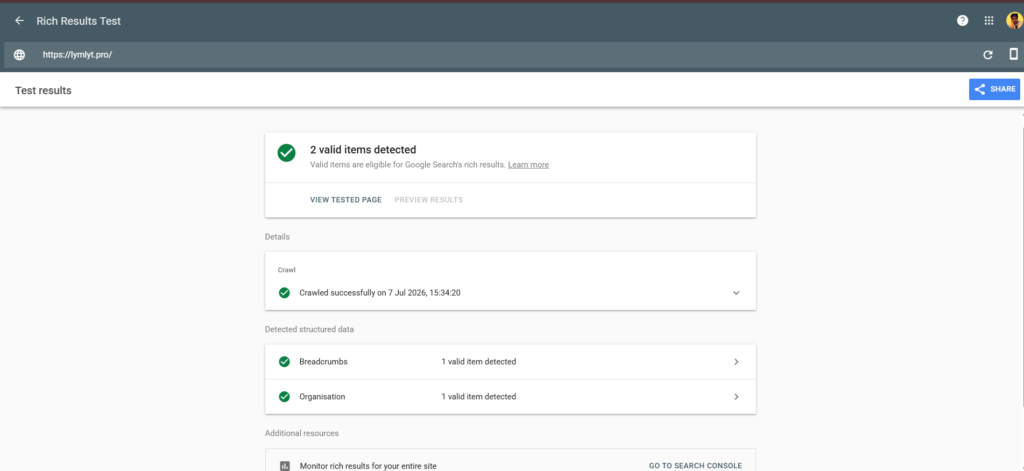Click the smartphone device icon
Image resolution: width=1024 pixels, height=471 pixels.
pos(1014,54)
